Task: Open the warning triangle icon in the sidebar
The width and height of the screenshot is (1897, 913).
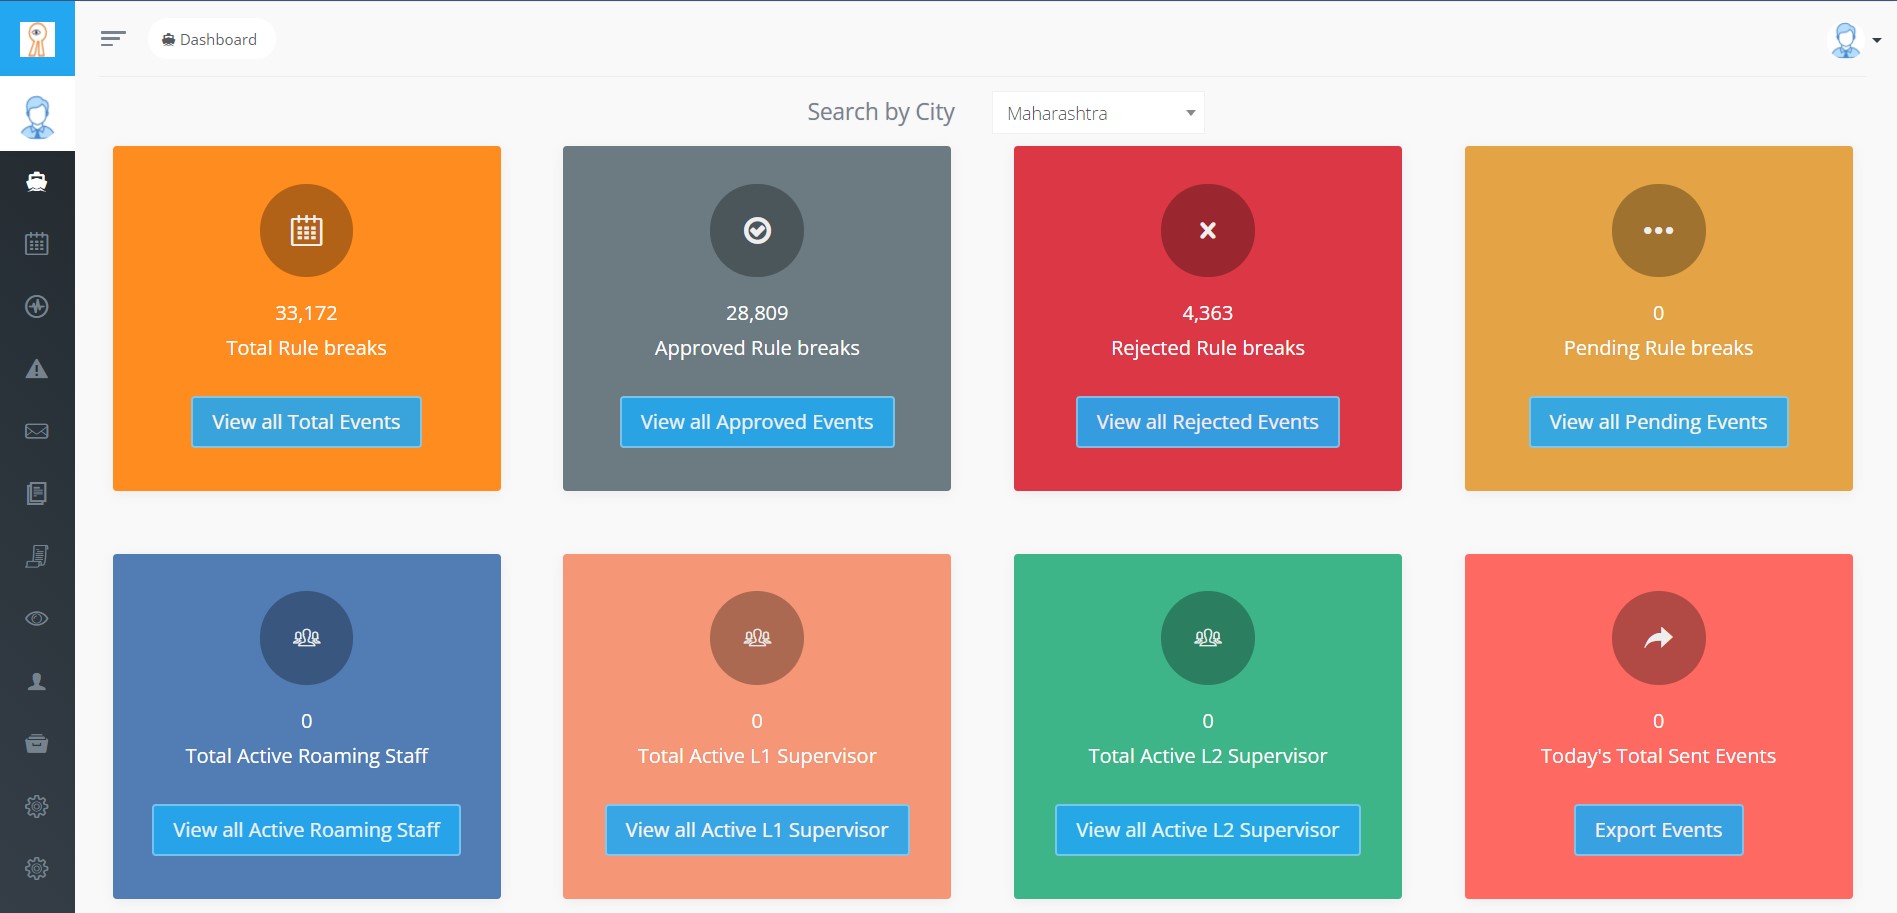Action: pyautogui.click(x=37, y=369)
